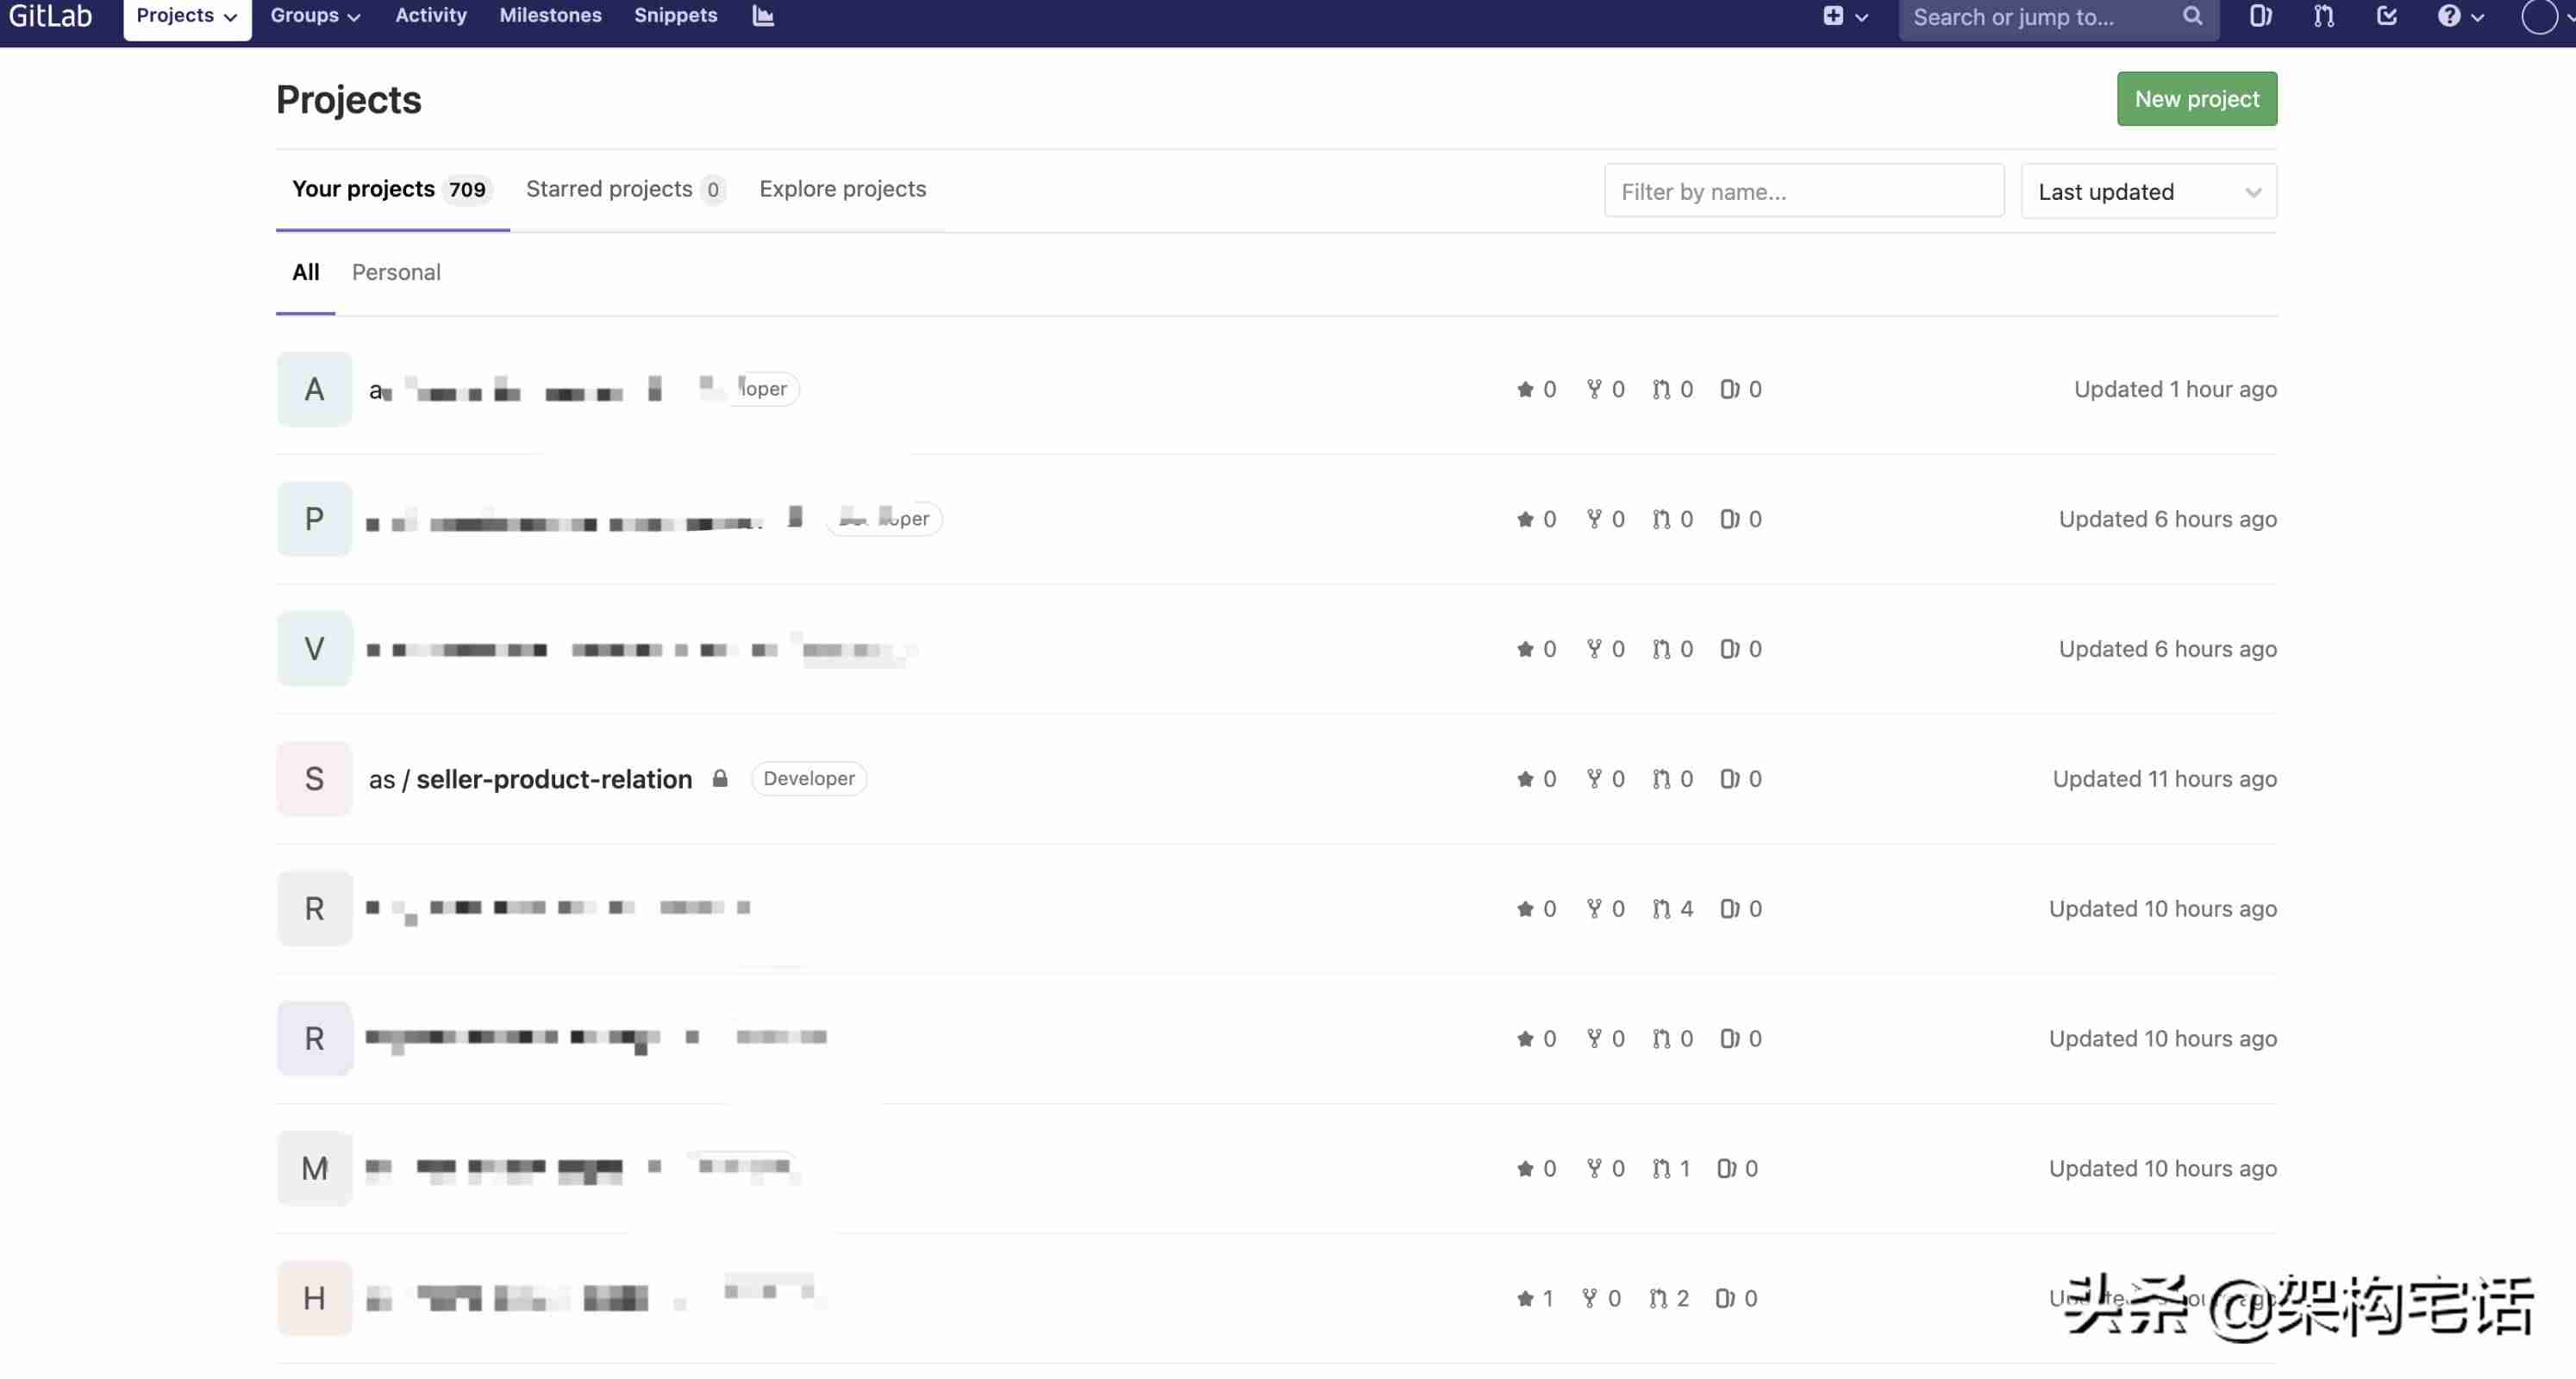Screen dimensions: 2576x1379
Task: Click the Developer badge on seller-product-relation
Action: 808,778
